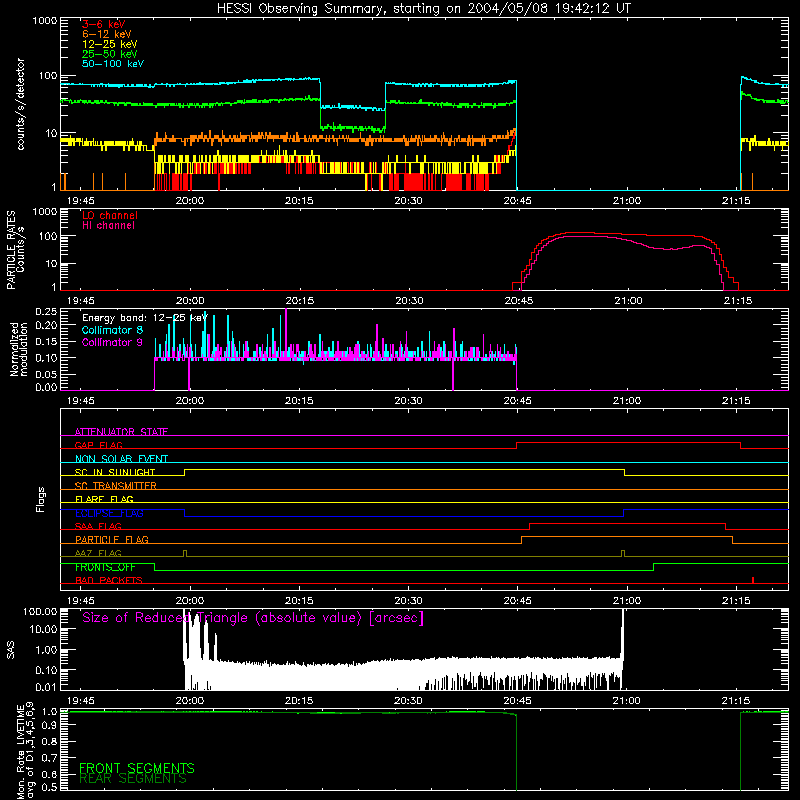The width and height of the screenshot is (800, 800).
Task: Click the 0.25 value on the modulation axis
Action: pos(46,312)
